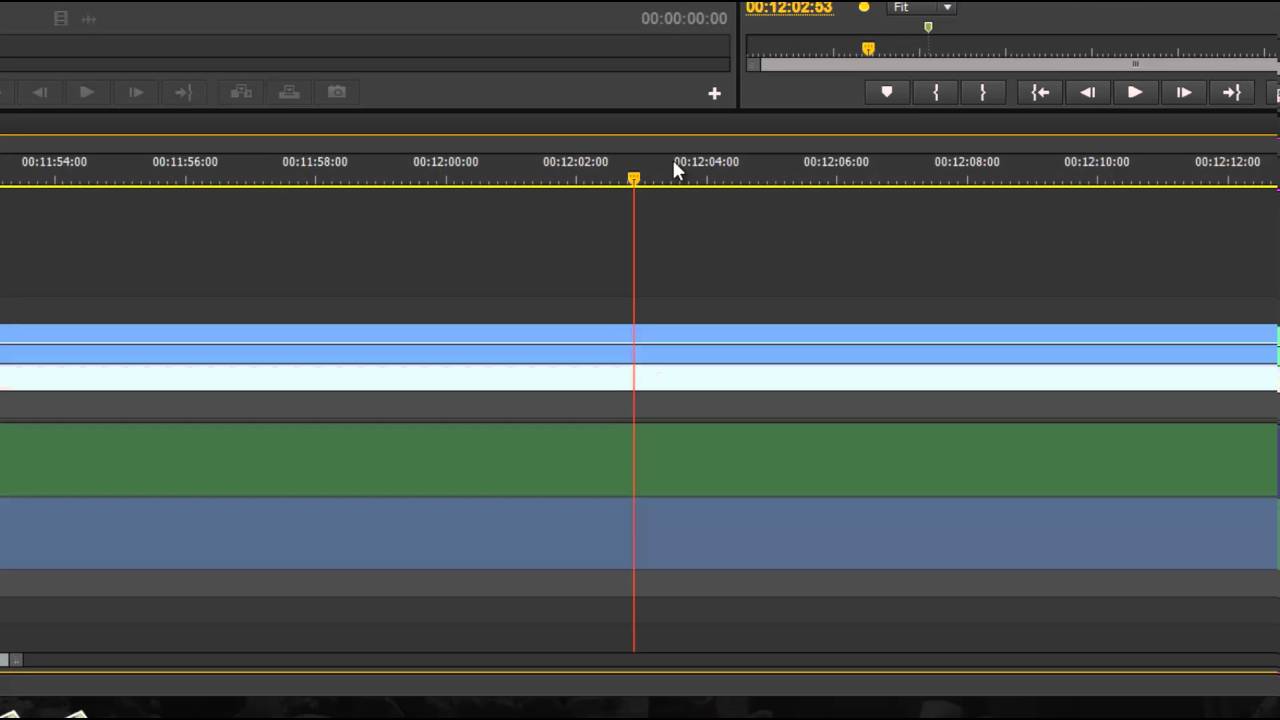The height and width of the screenshot is (720, 1280).
Task: Click the Source monitor Drag Audio Only waveform icon
Action: click(x=89, y=18)
